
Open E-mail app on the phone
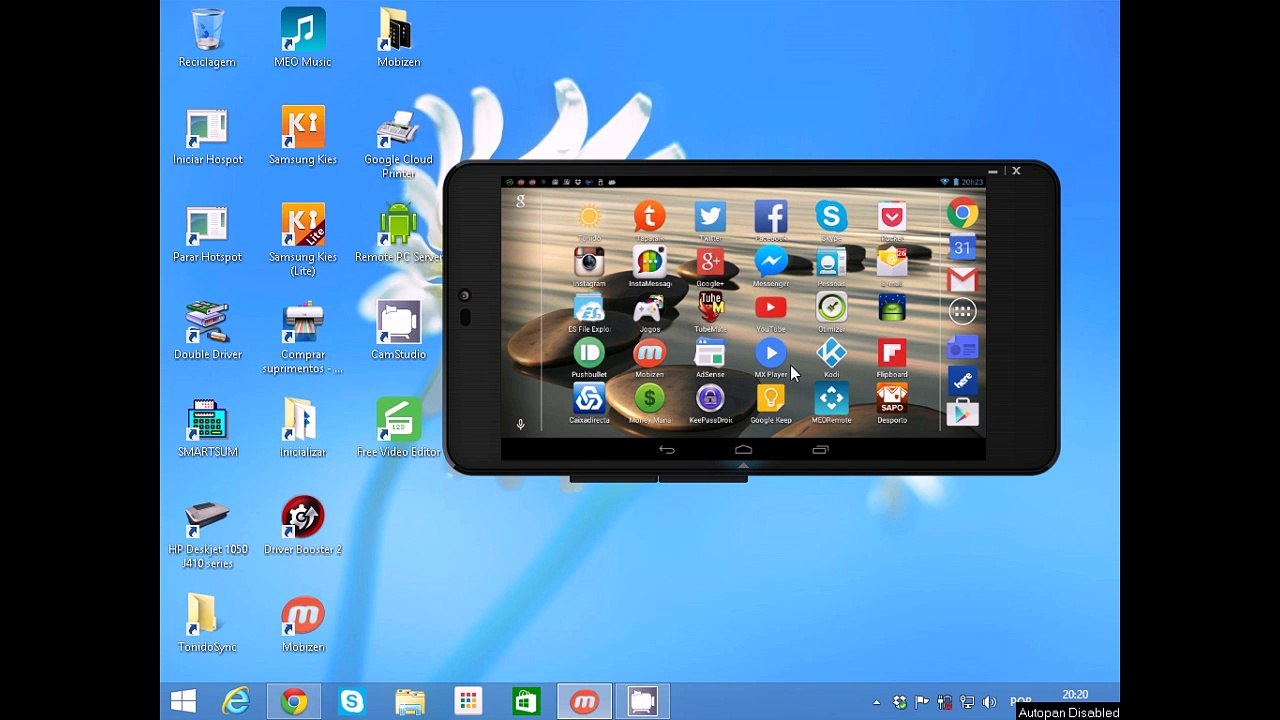tap(892, 262)
